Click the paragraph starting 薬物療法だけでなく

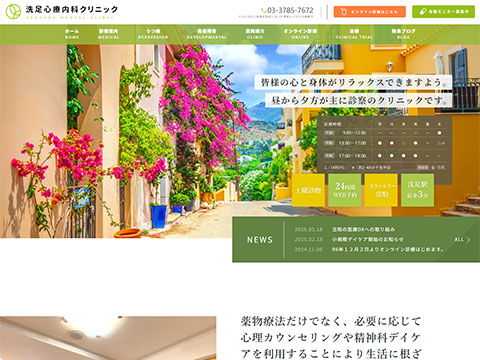(332, 337)
